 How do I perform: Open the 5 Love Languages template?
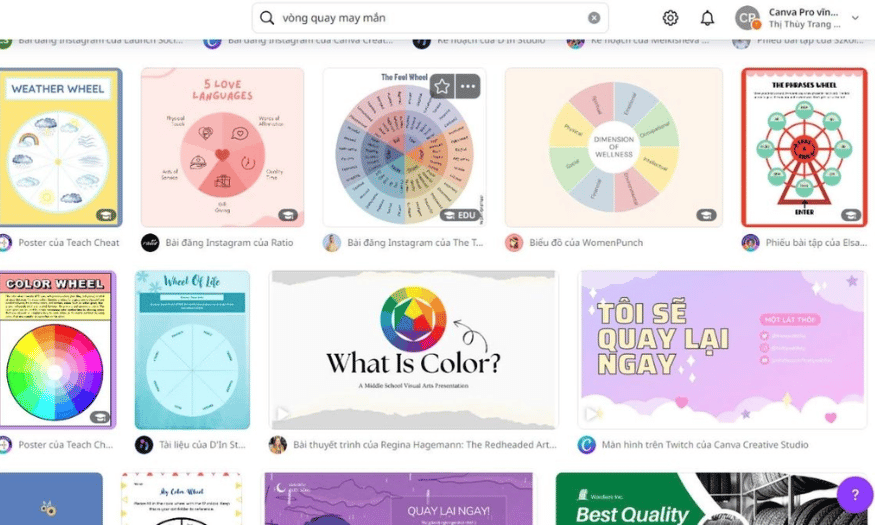pyautogui.click(x=223, y=147)
